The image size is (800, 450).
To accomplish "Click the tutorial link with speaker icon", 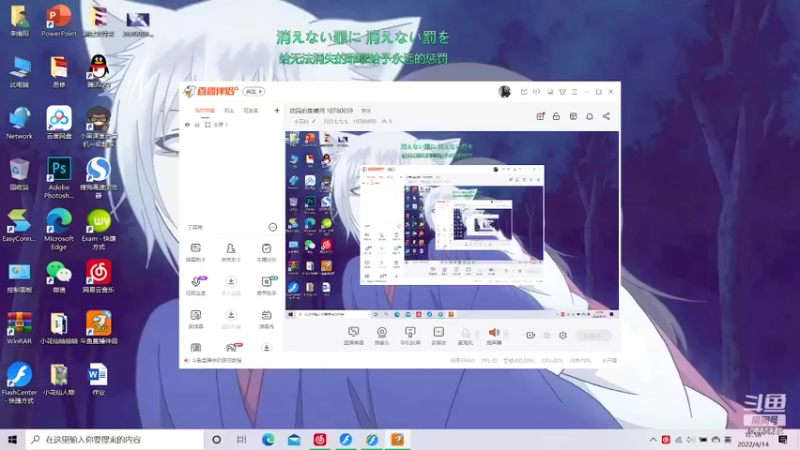I will pyautogui.click(x=213, y=360).
